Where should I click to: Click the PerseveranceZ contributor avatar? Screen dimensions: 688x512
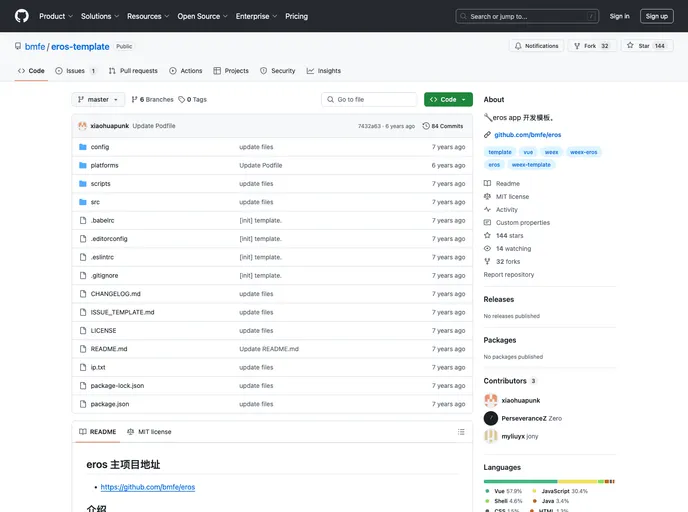(x=491, y=418)
